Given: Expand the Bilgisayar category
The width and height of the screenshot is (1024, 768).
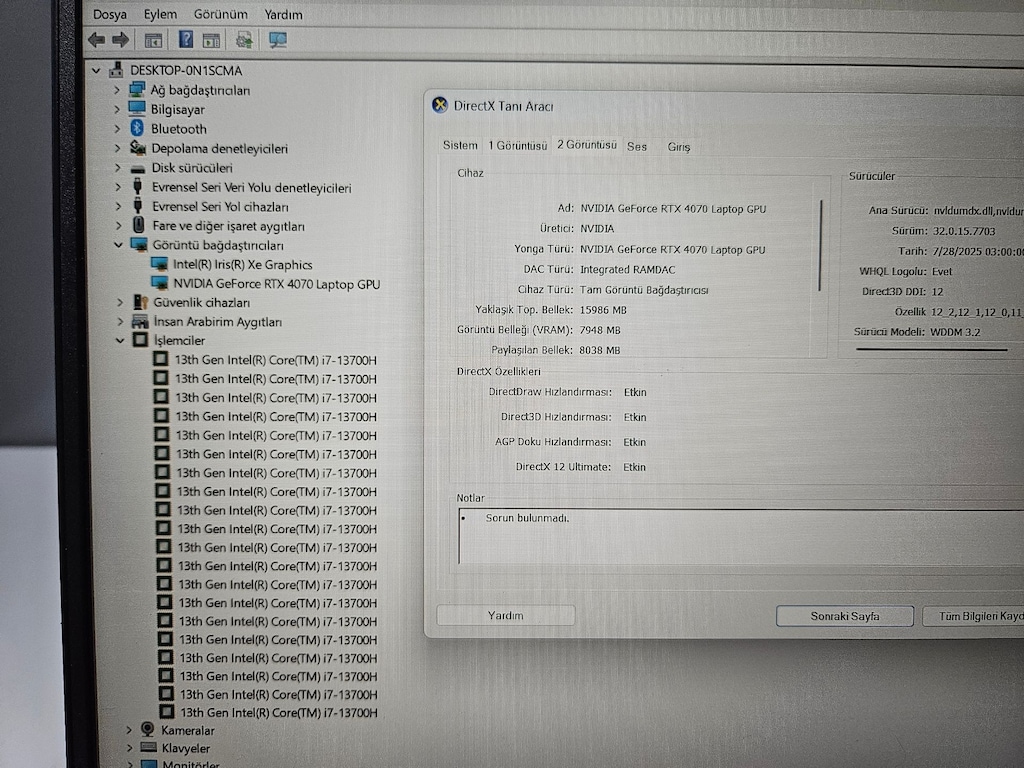Looking at the screenshot, I should tap(116, 109).
